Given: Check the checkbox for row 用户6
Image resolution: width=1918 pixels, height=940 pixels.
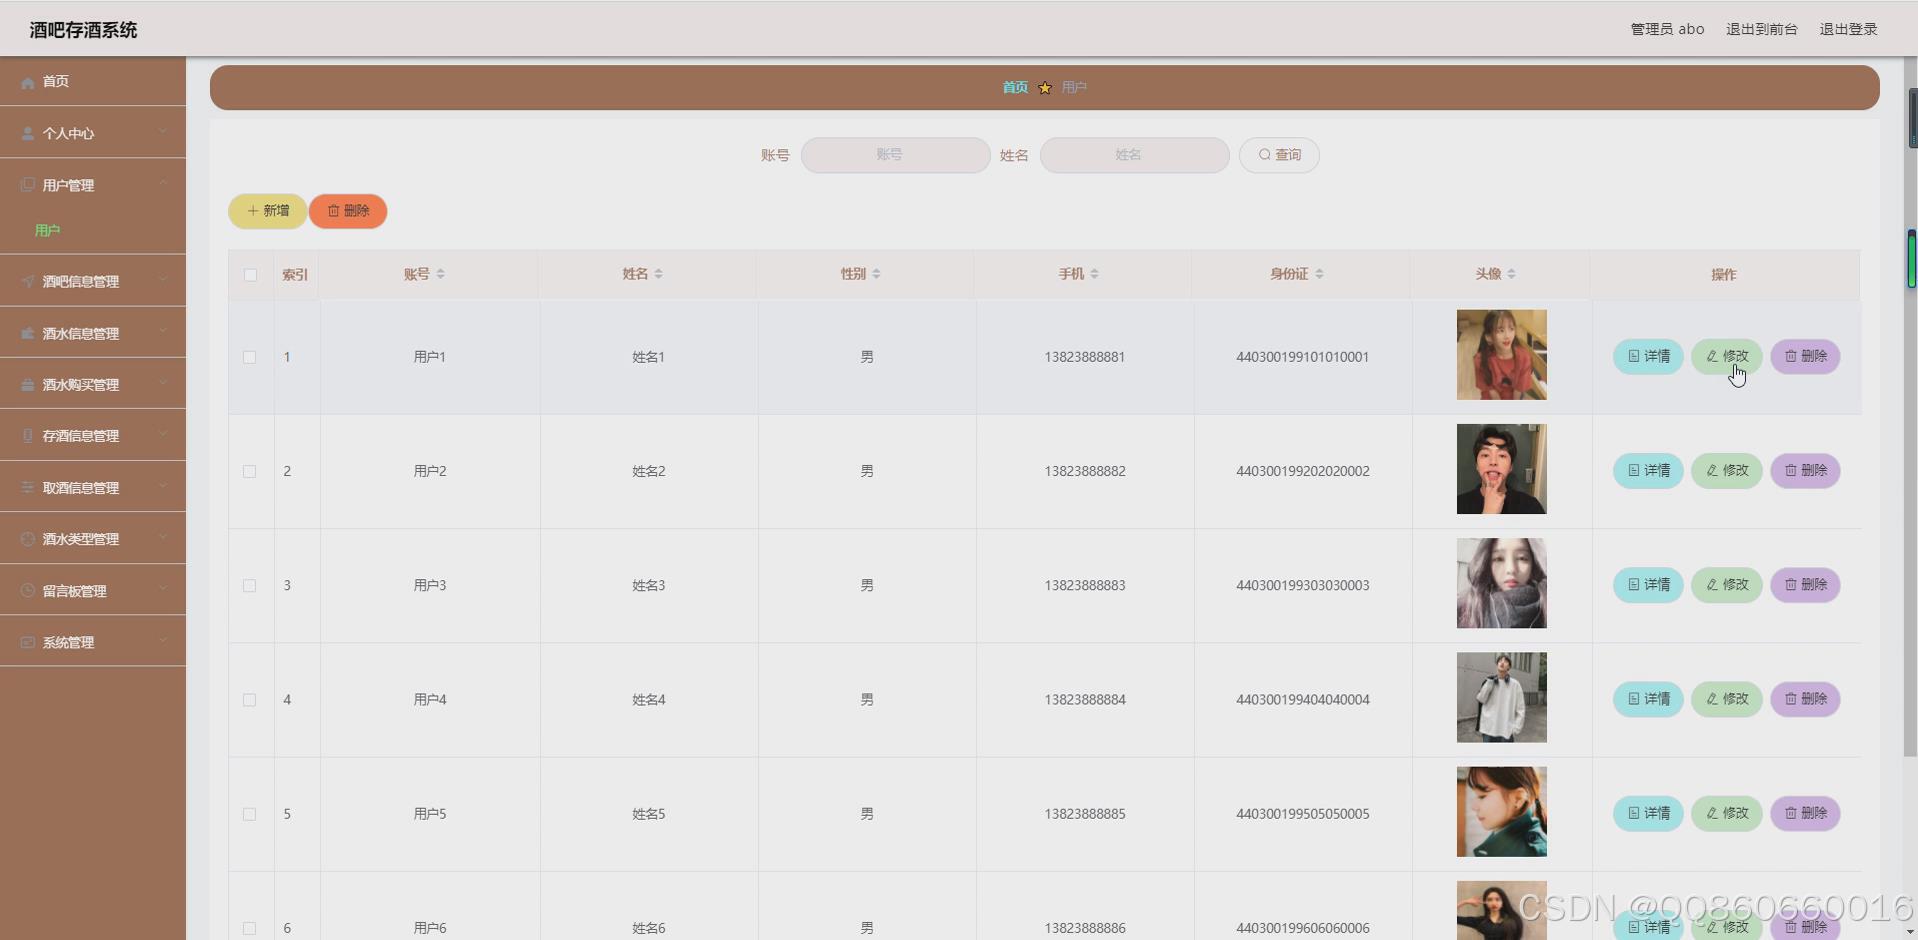Looking at the screenshot, I should pos(250,928).
